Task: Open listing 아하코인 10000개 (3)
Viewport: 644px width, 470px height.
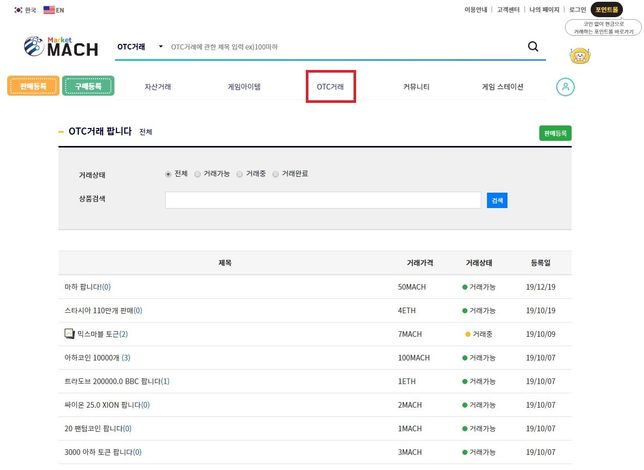Action: [x=97, y=358]
